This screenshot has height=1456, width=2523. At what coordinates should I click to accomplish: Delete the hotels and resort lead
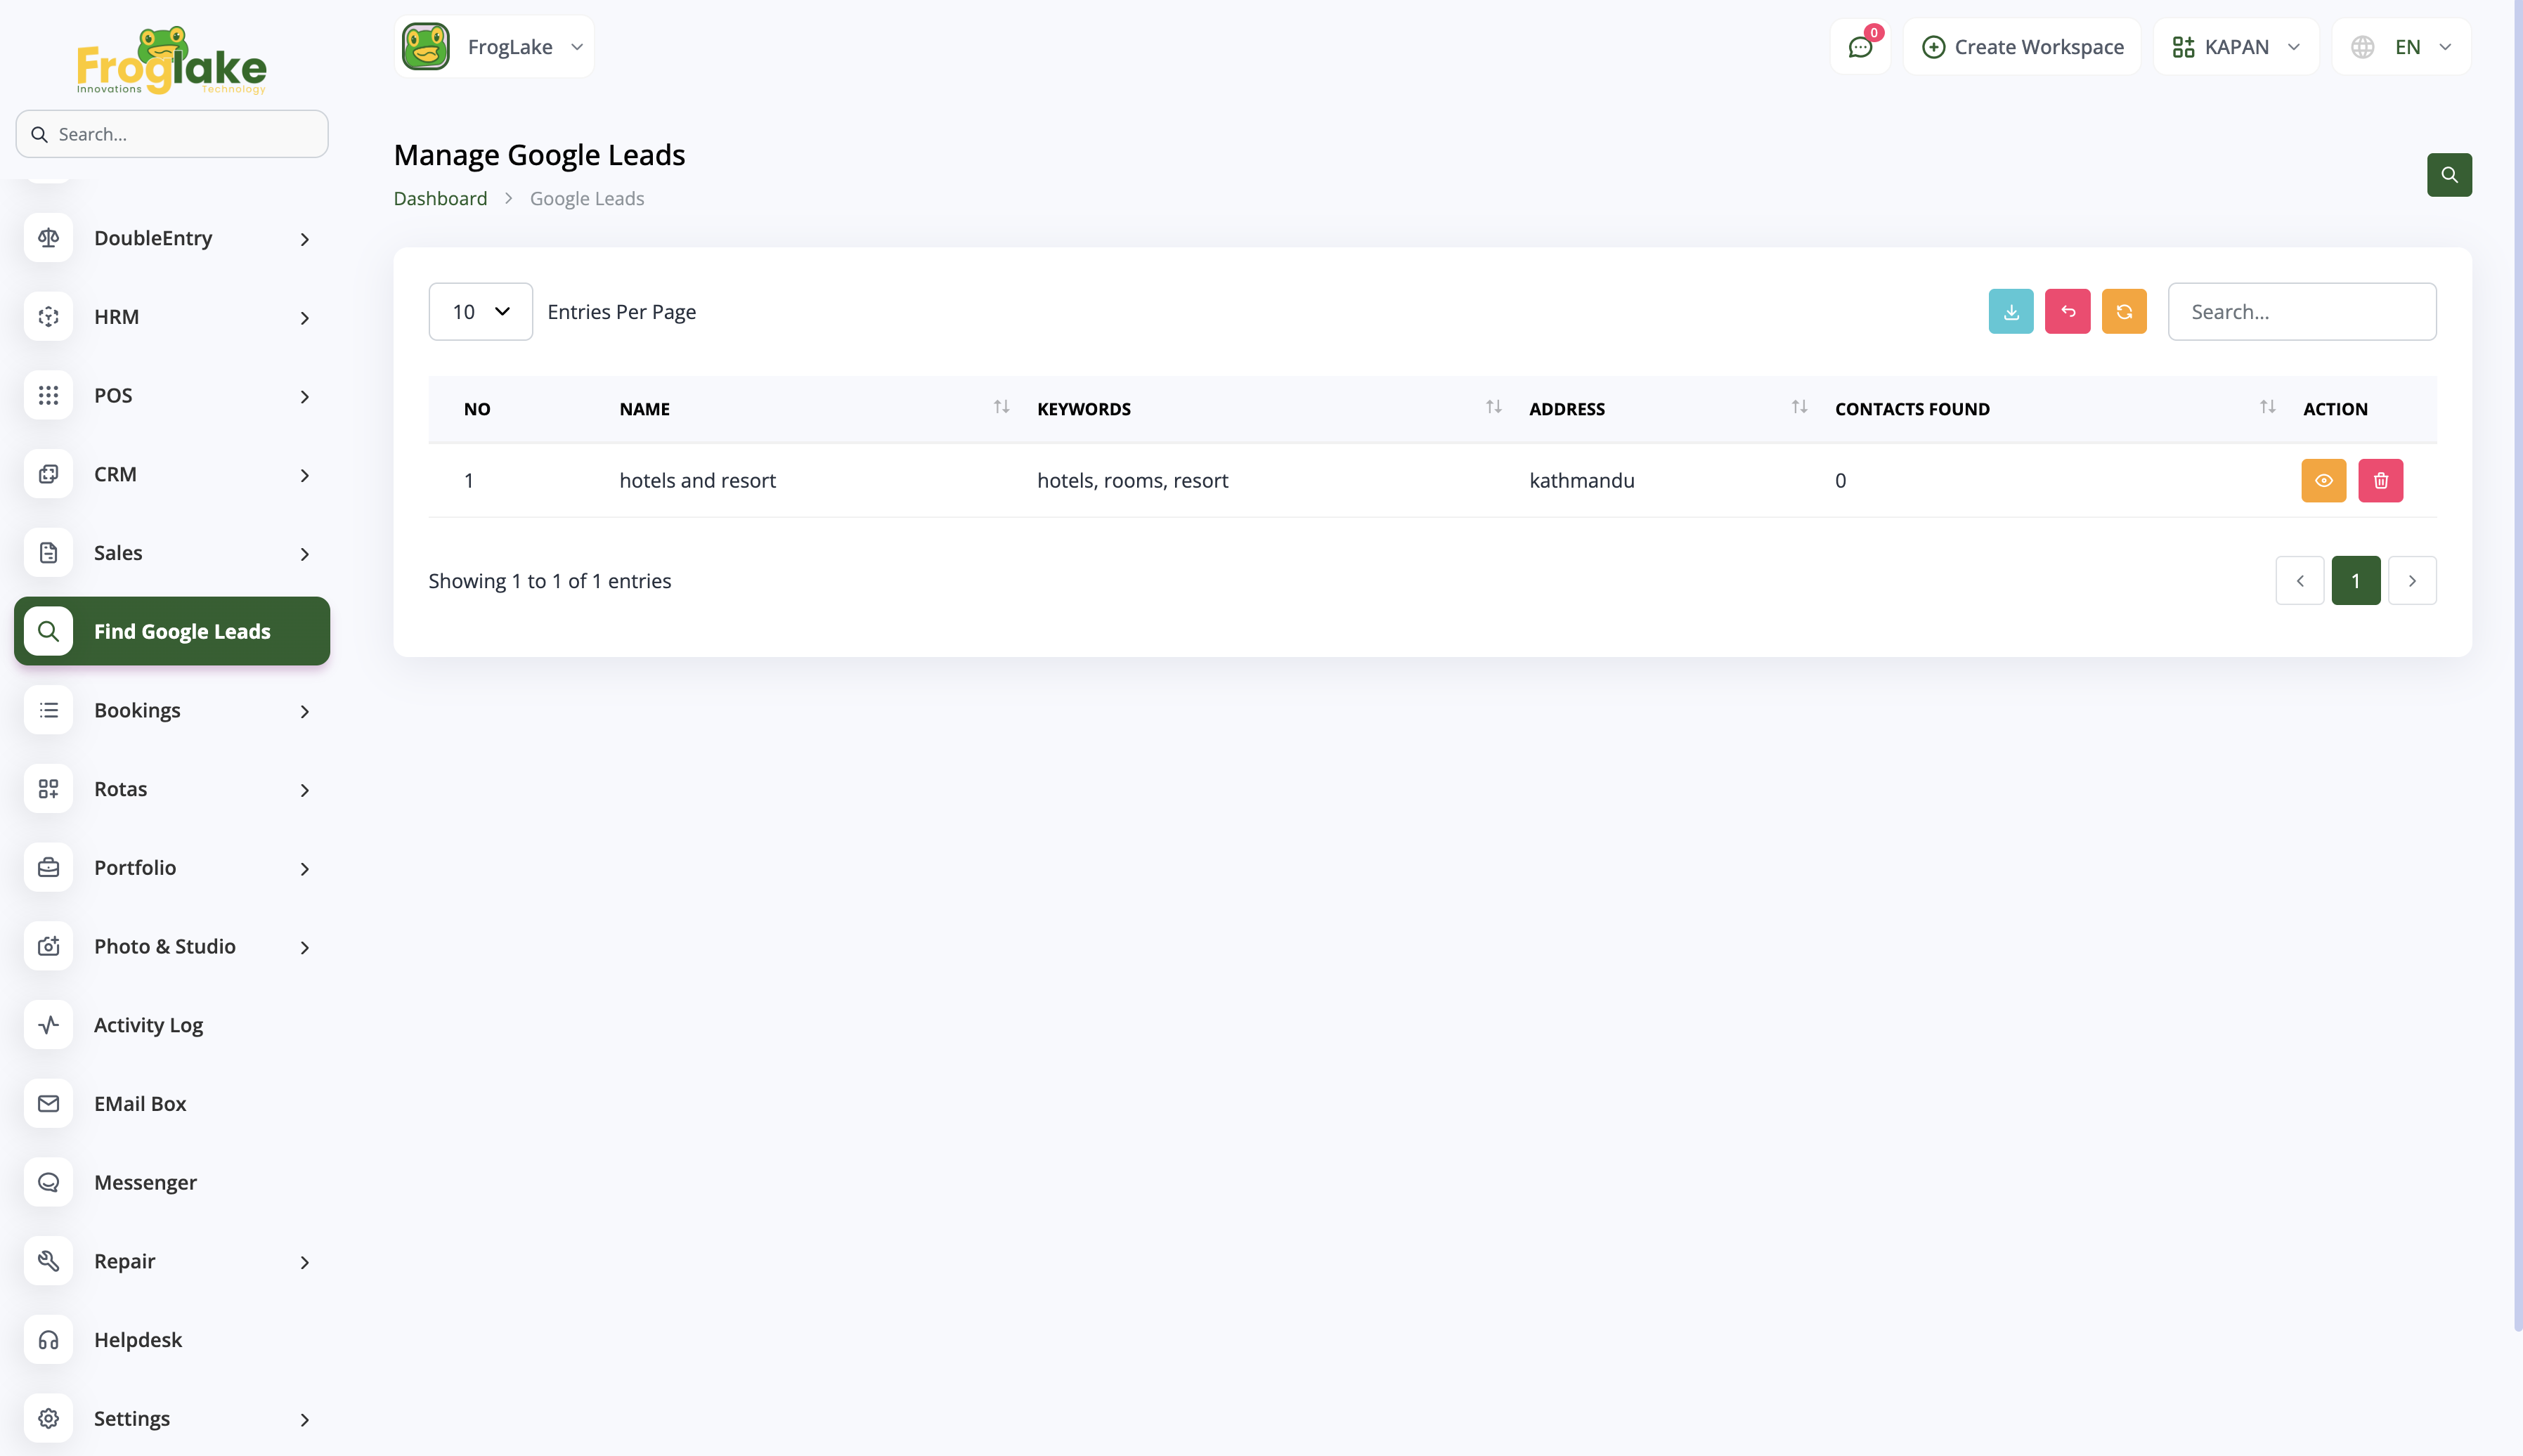[2380, 481]
